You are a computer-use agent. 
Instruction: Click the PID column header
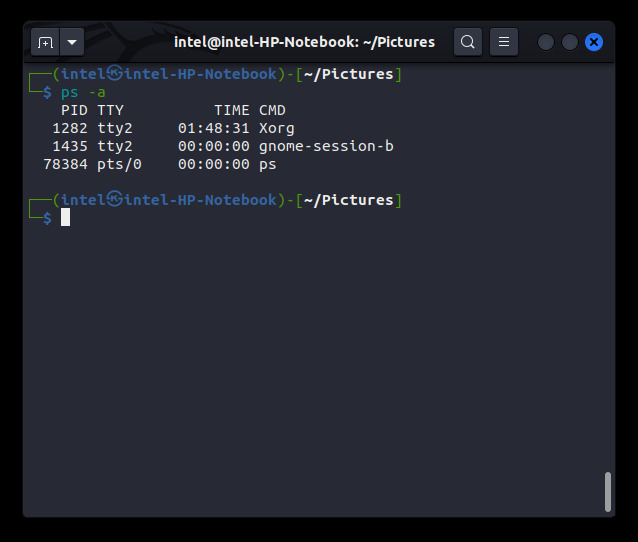click(x=74, y=110)
